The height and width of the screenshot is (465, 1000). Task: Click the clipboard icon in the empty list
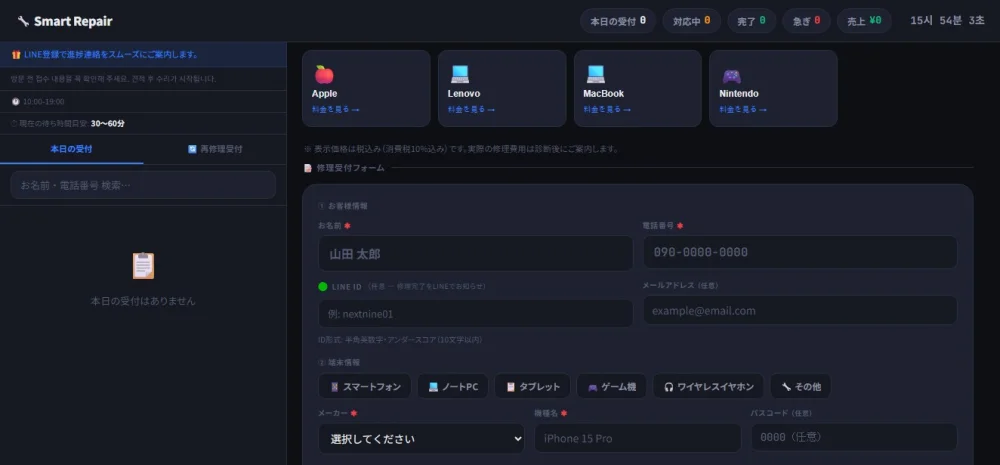(143, 265)
